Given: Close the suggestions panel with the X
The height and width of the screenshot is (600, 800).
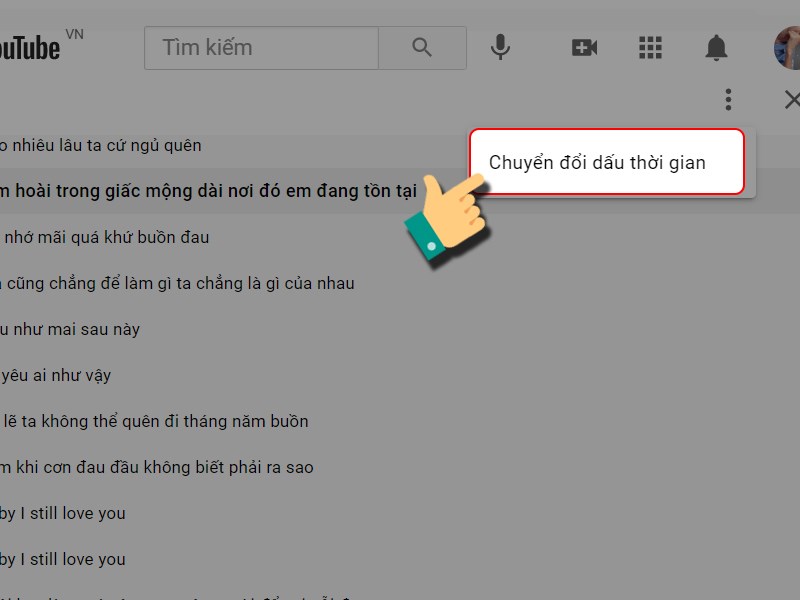Looking at the screenshot, I should [x=793, y=99].
